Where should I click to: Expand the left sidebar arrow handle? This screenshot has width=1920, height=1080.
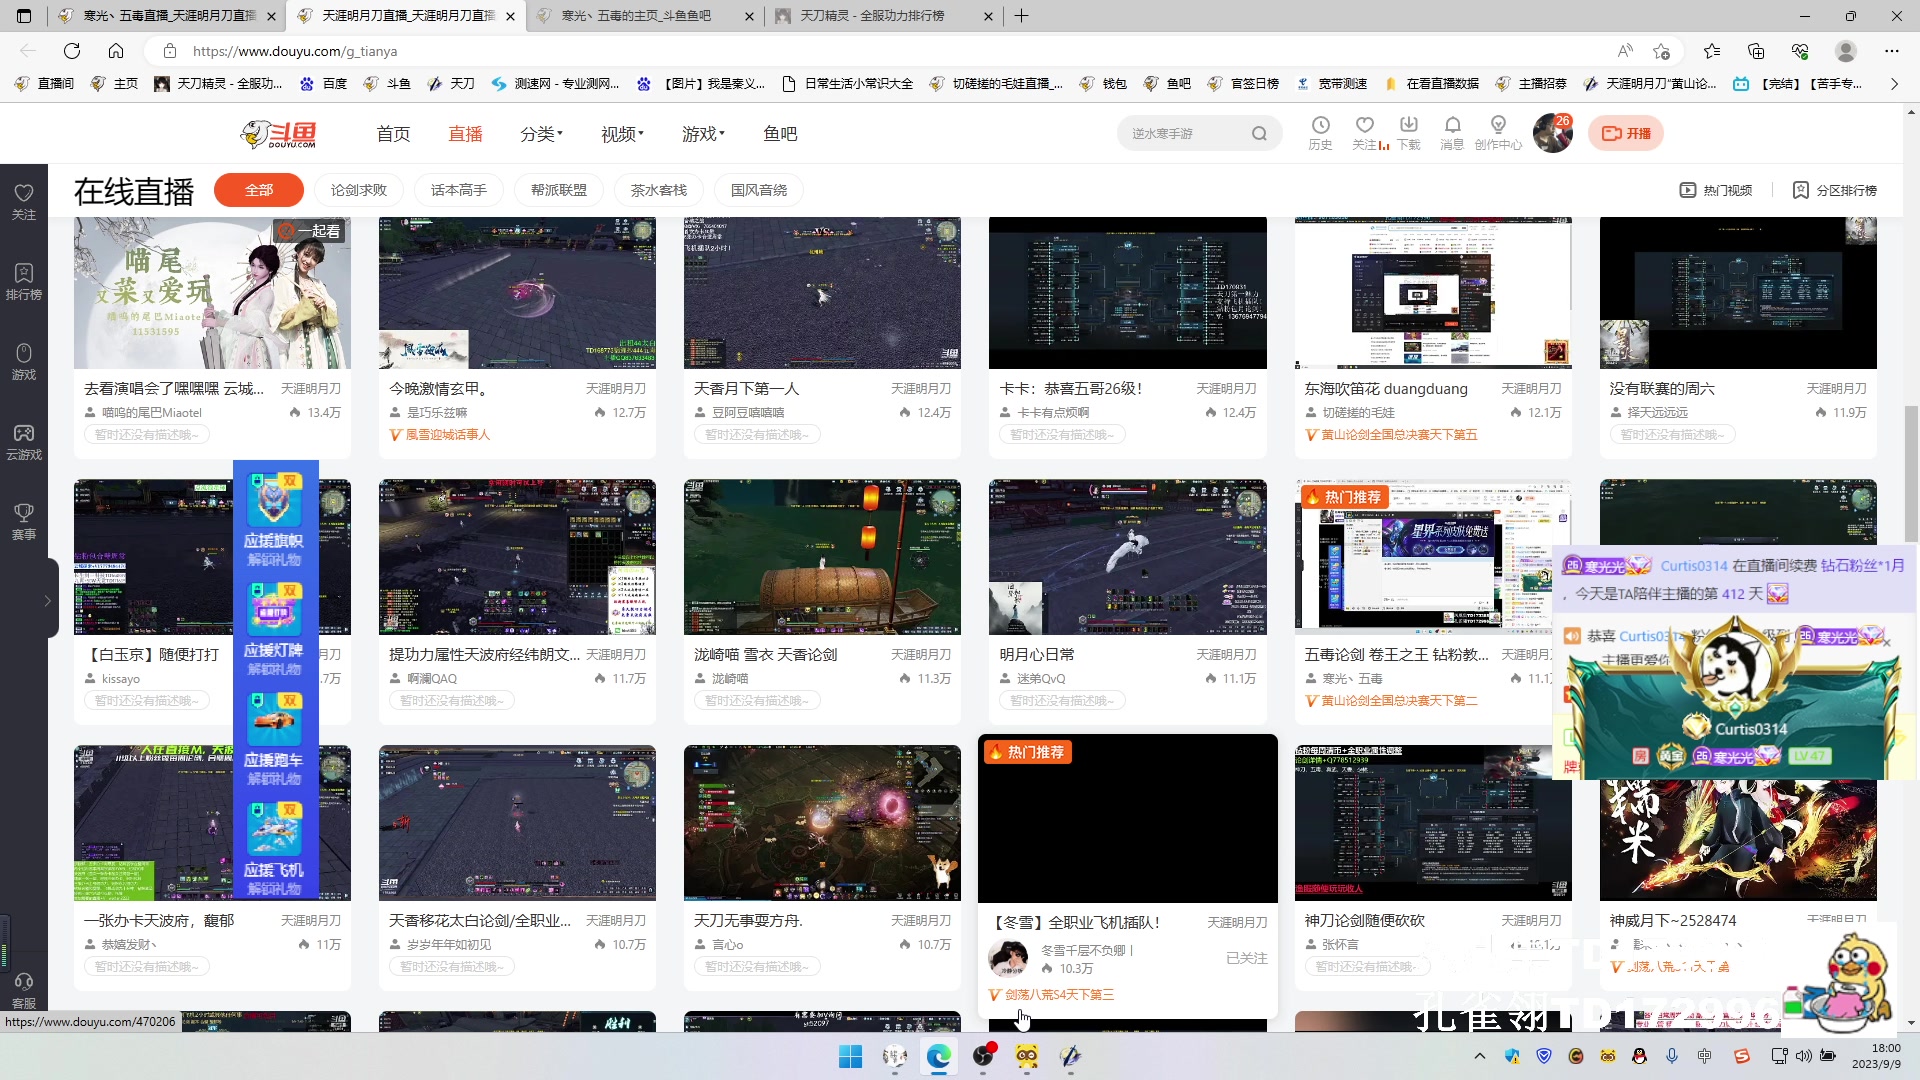[47, 600]
